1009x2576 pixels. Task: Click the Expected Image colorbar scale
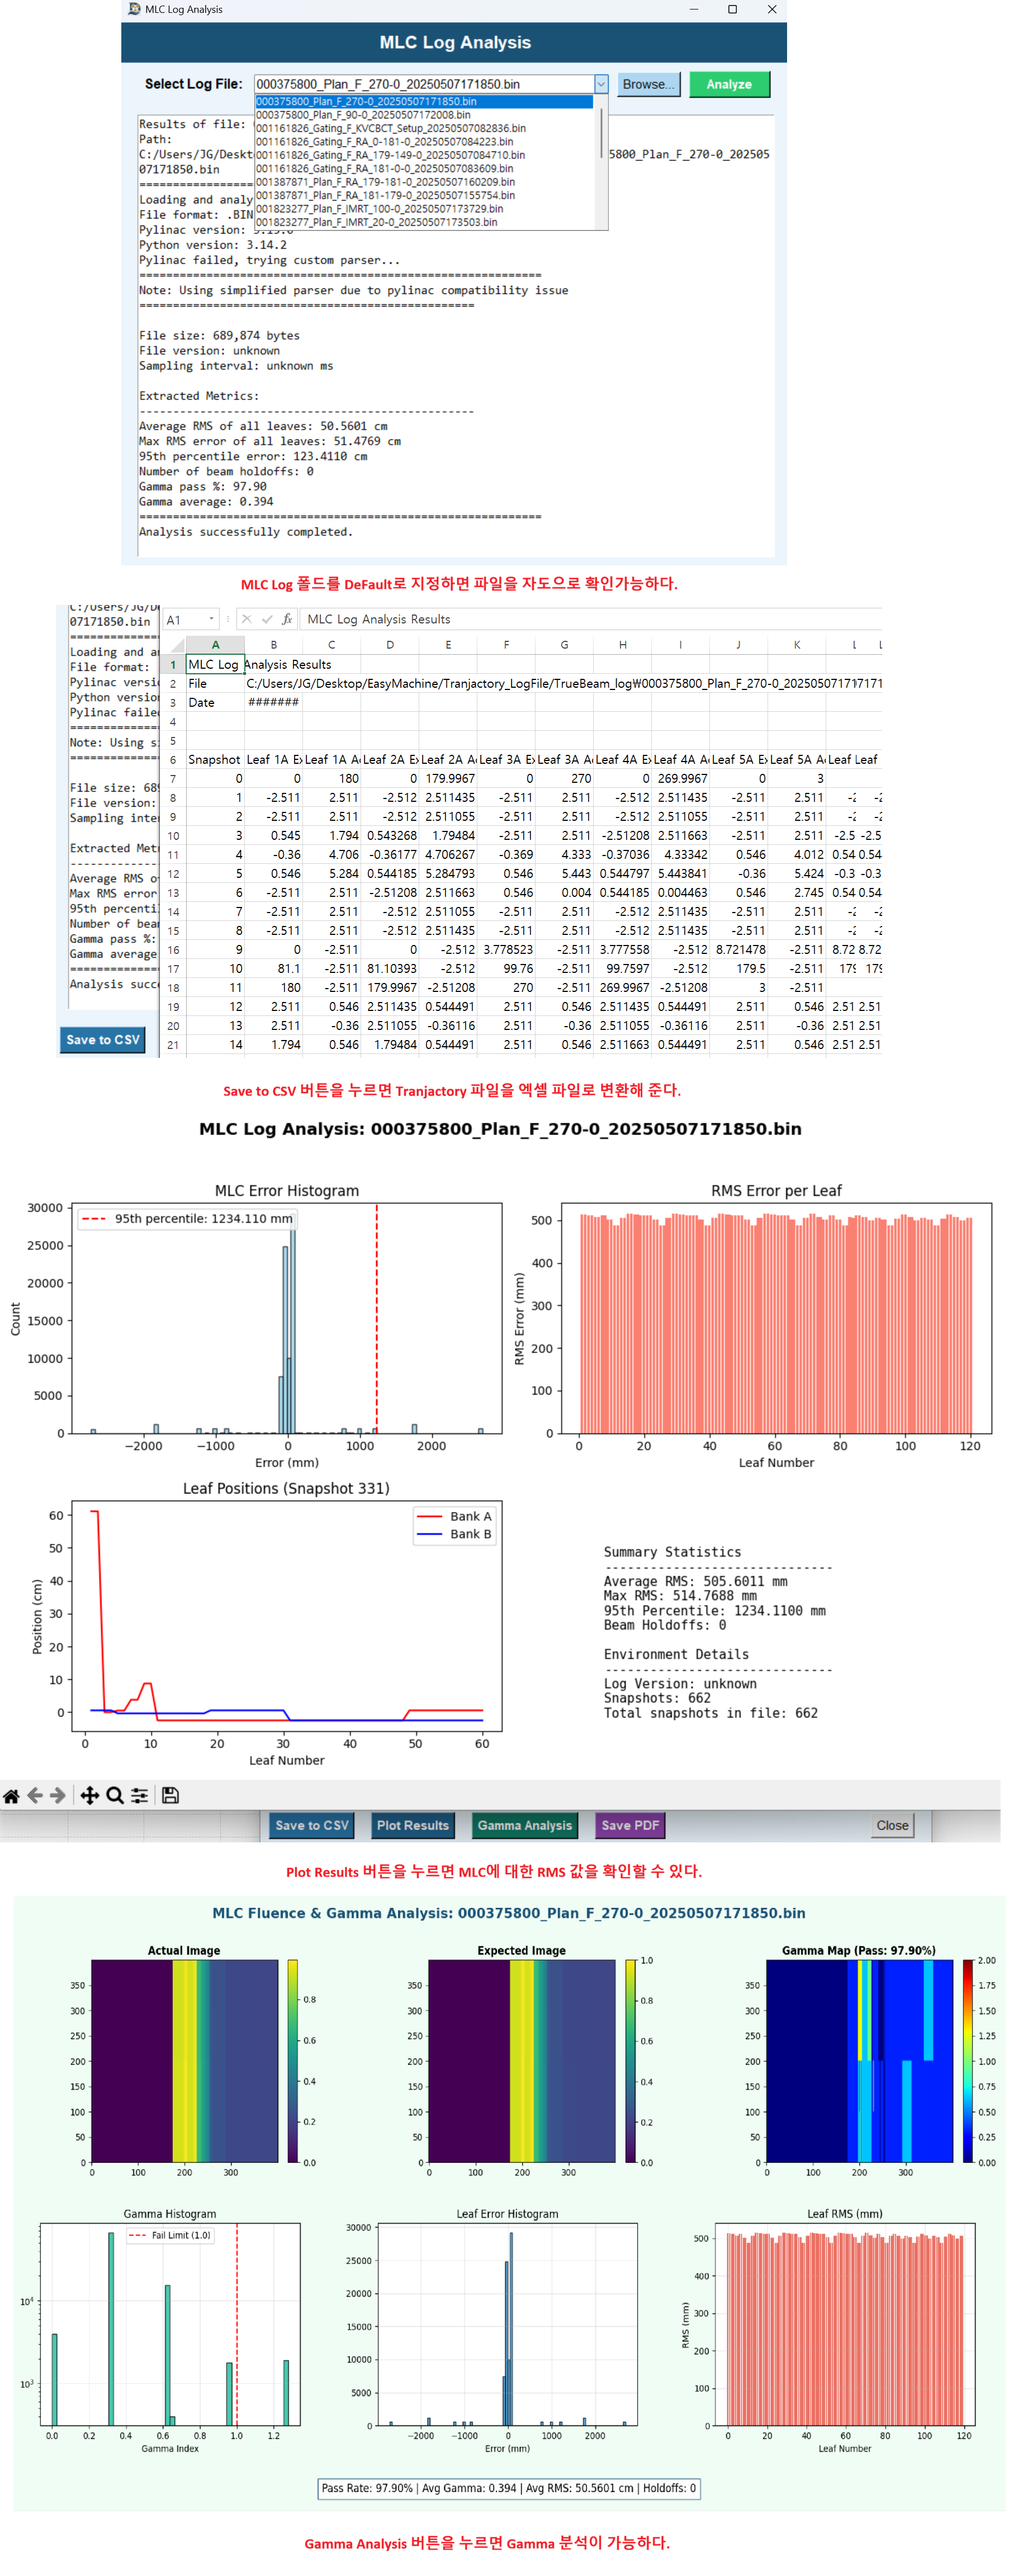tap(631, 2061)
